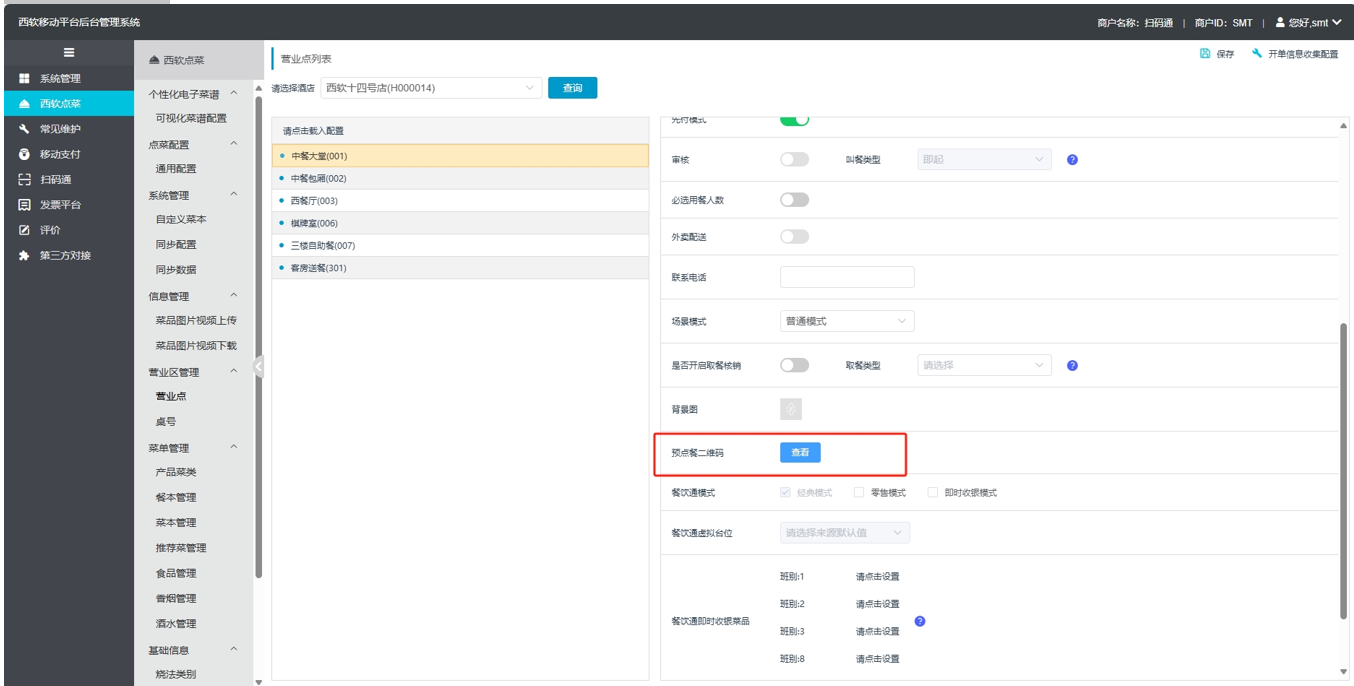
Task: Open the 餐饮通虚拟台位 dropdown
Action: (845, 533)
